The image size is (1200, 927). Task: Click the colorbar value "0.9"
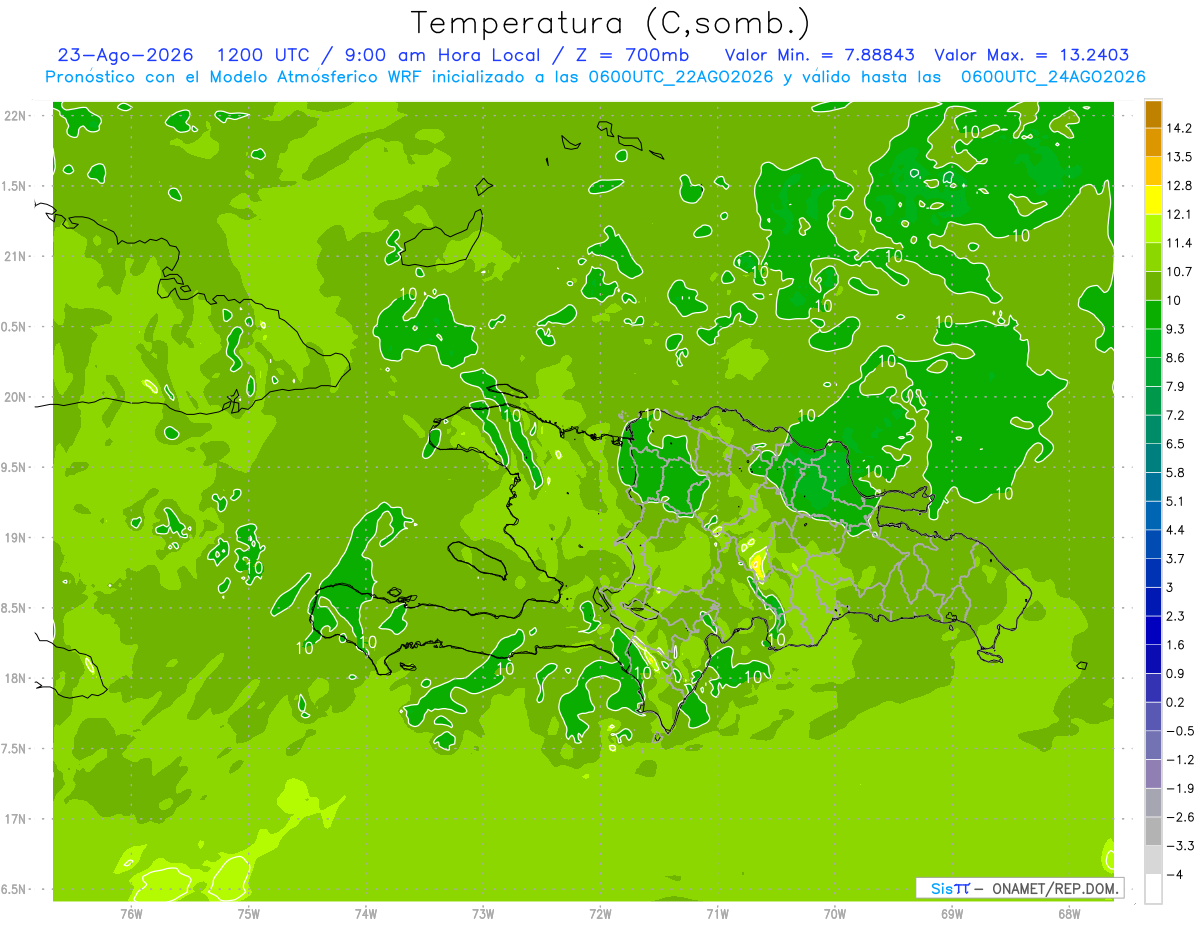coord(1176,673)
